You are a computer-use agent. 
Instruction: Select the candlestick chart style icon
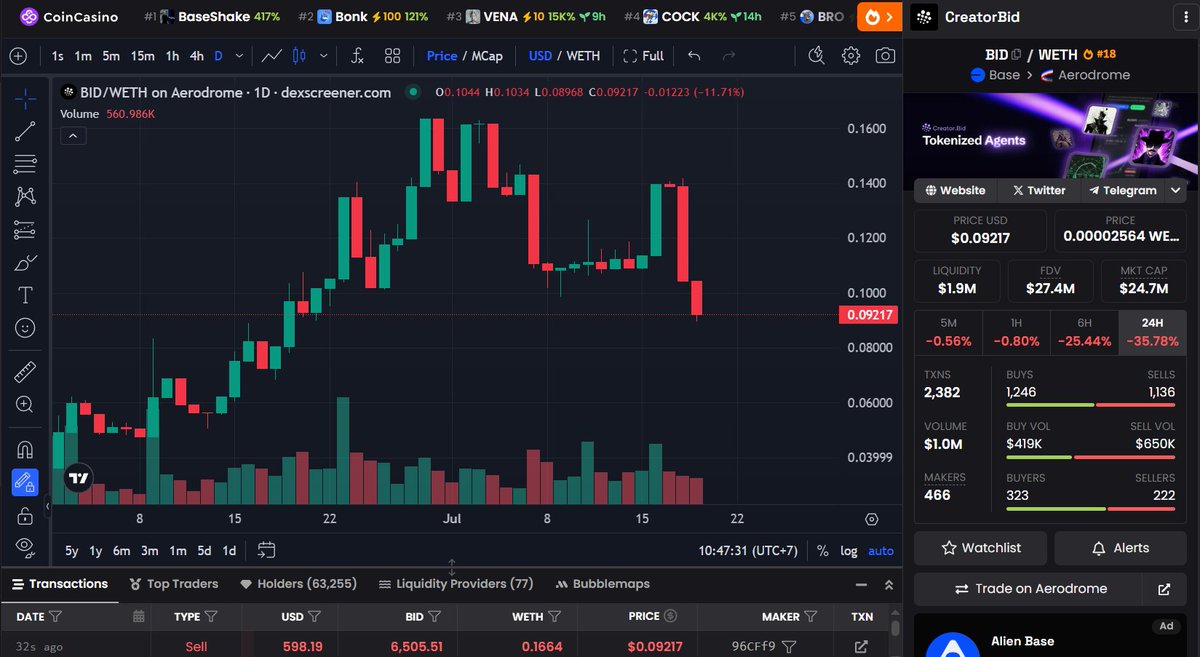pos(299,56)
